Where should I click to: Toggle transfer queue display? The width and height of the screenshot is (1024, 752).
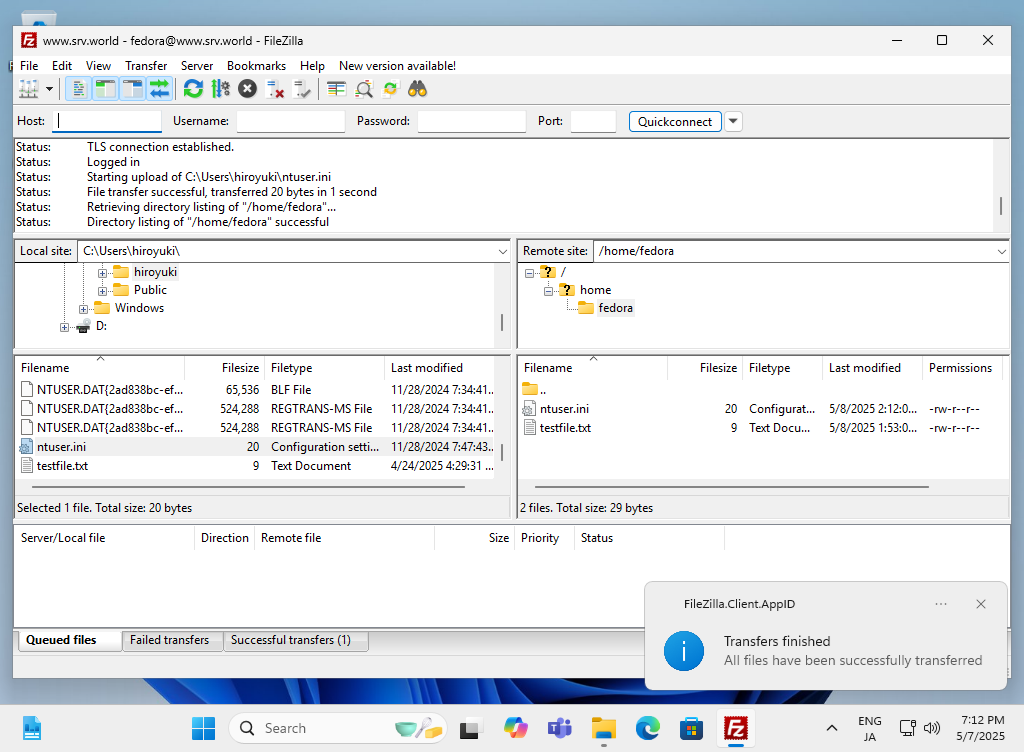click(x=159, y=89)
